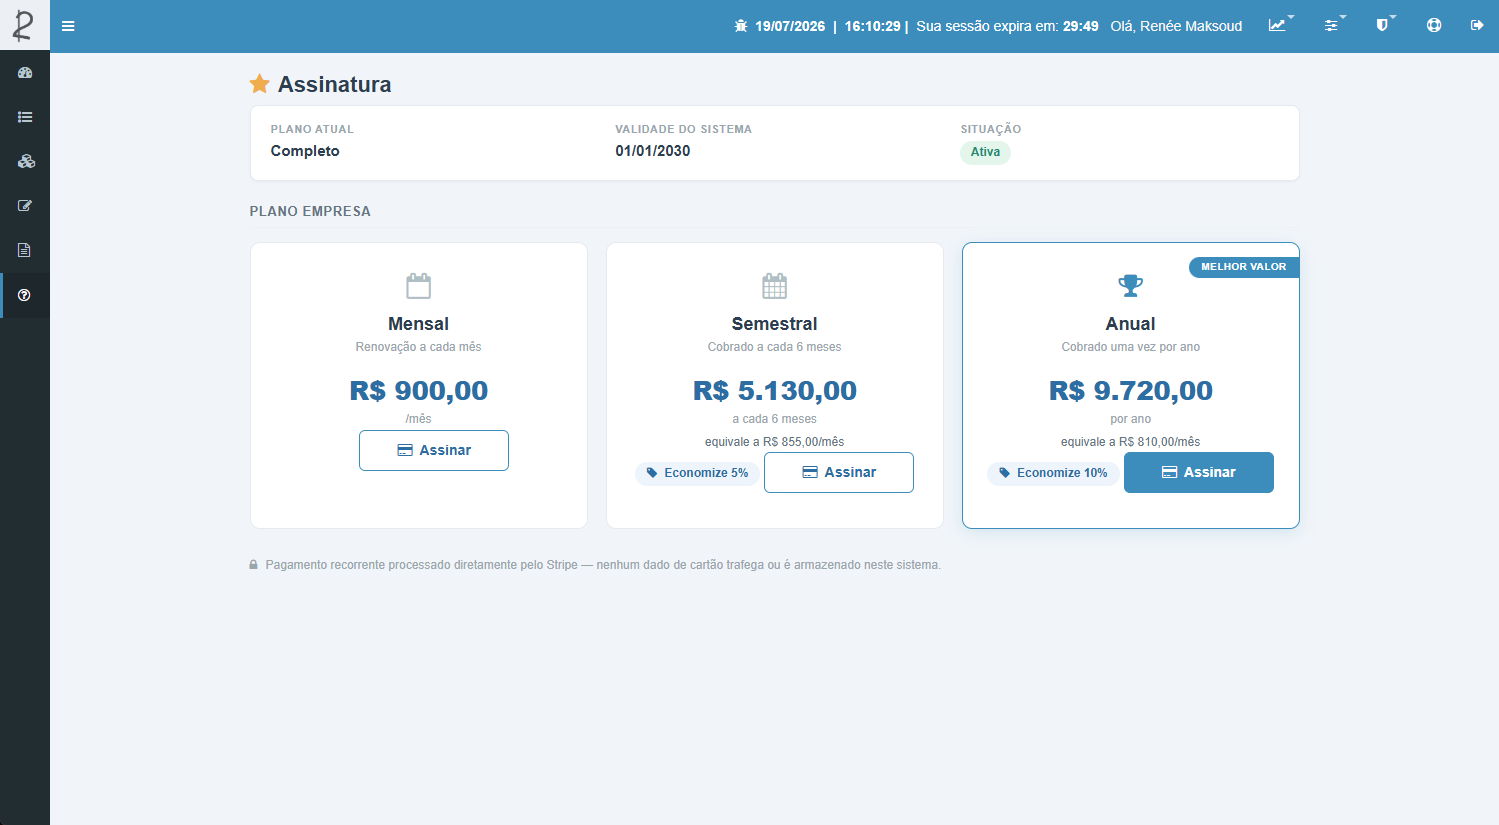
Task: Click the current plan value Completo
Action: pyautogui.click(x=305, y=151)
